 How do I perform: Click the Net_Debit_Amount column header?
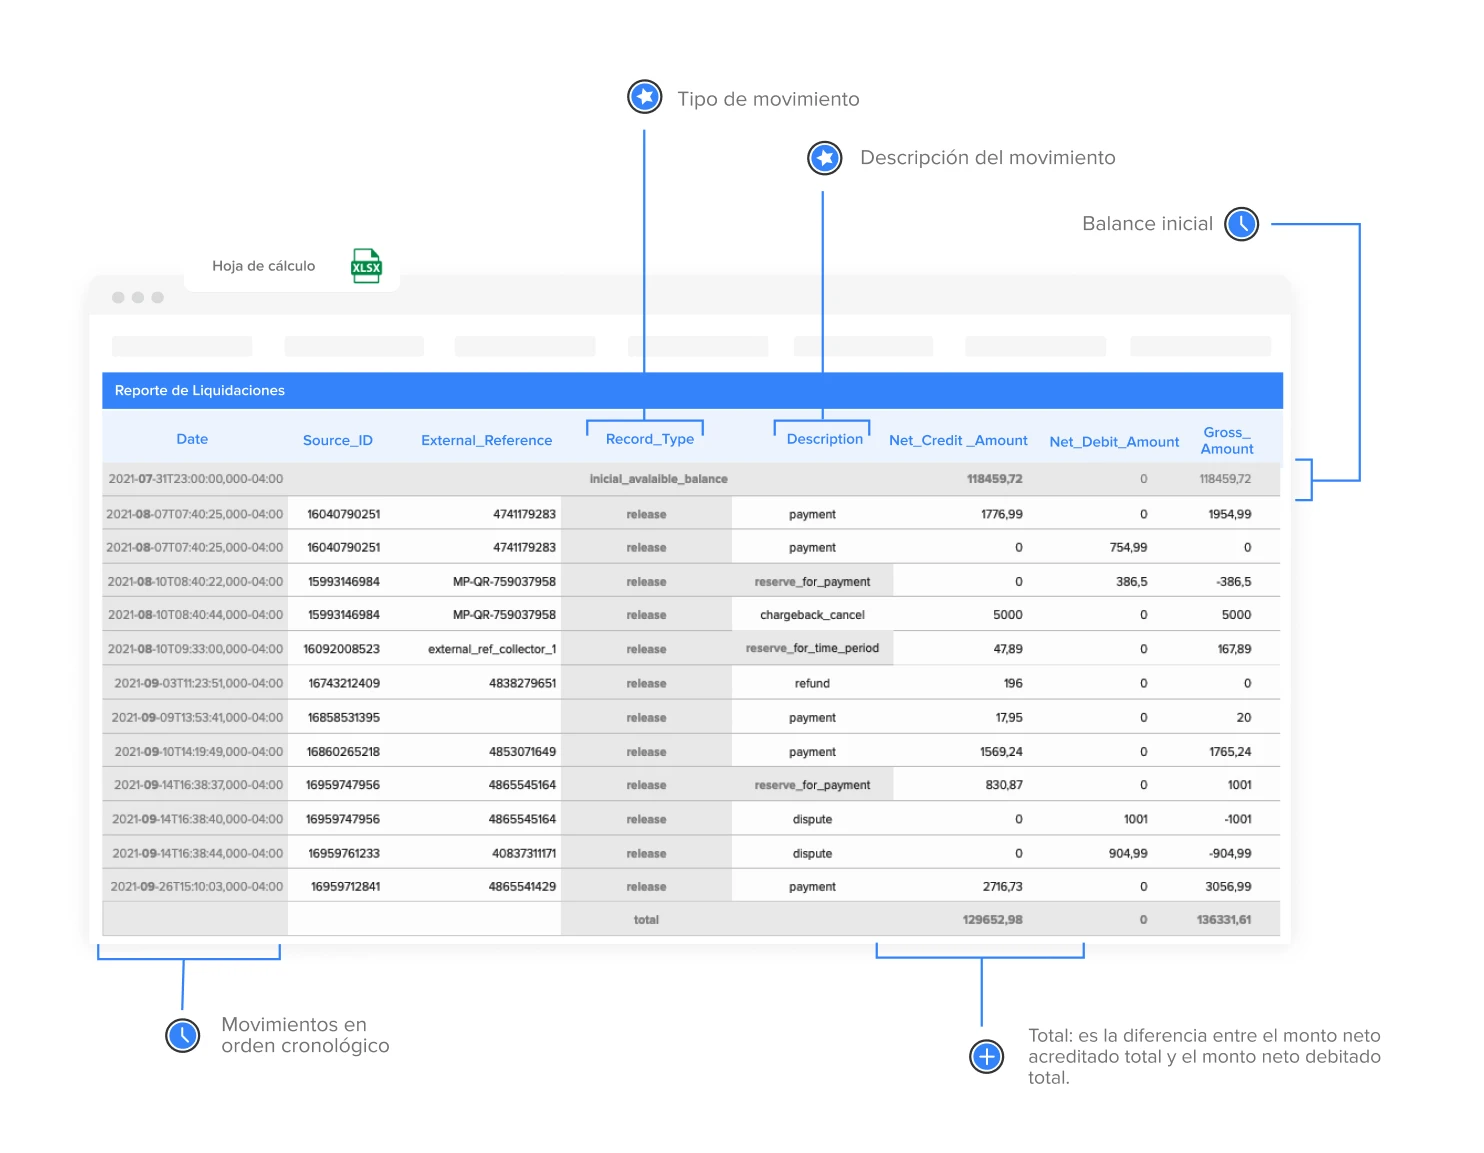[1114, 441]
